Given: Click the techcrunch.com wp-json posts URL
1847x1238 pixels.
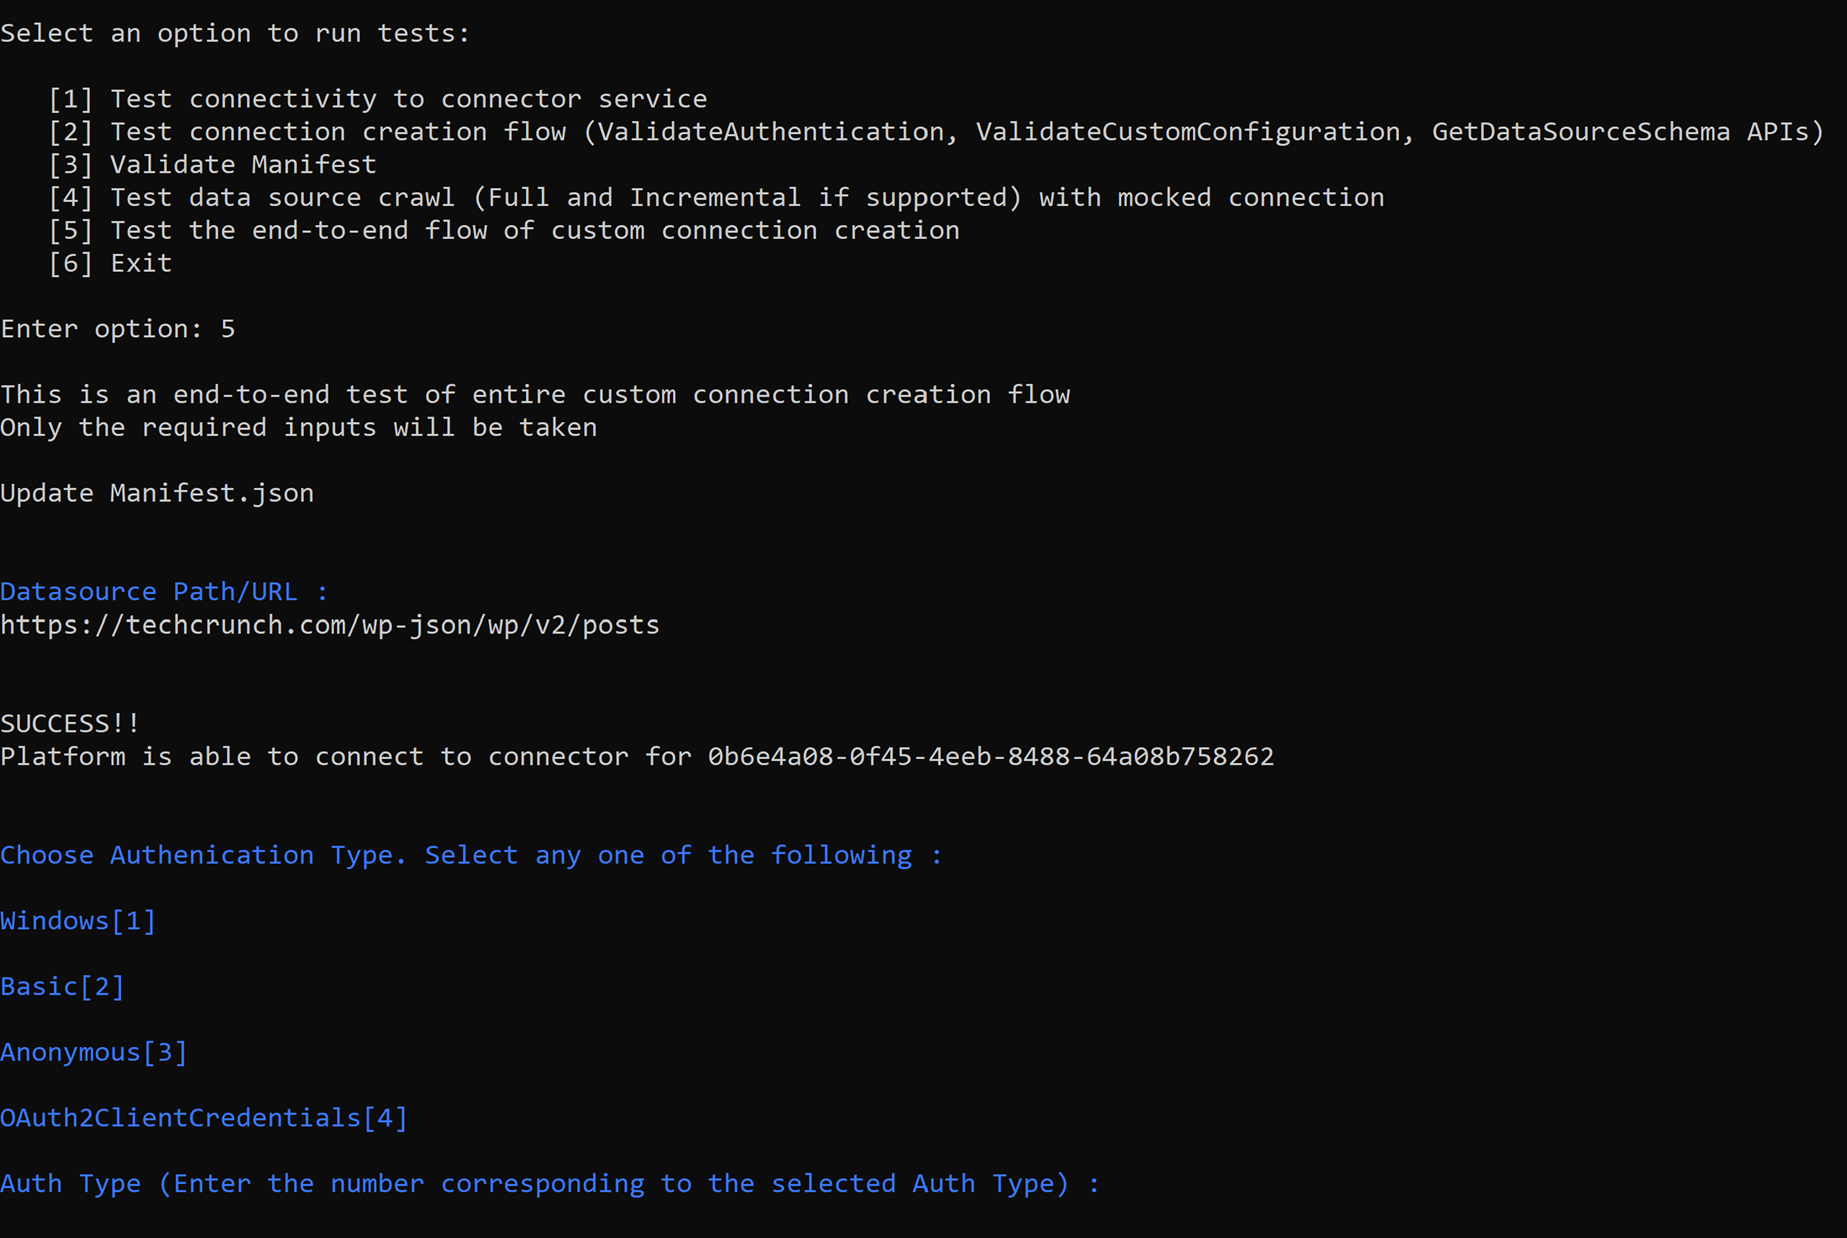Looking at the screenshot, I should (330, 625).
